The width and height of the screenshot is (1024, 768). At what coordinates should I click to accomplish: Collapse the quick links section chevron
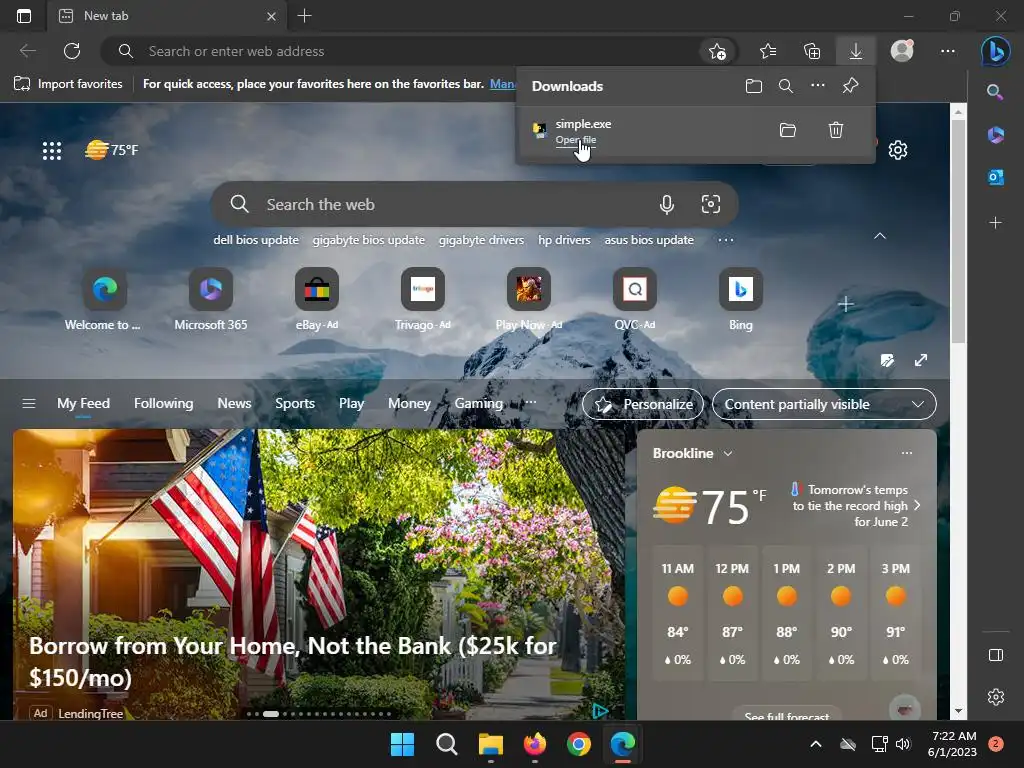pyautogui.click(x=880, y=236)
